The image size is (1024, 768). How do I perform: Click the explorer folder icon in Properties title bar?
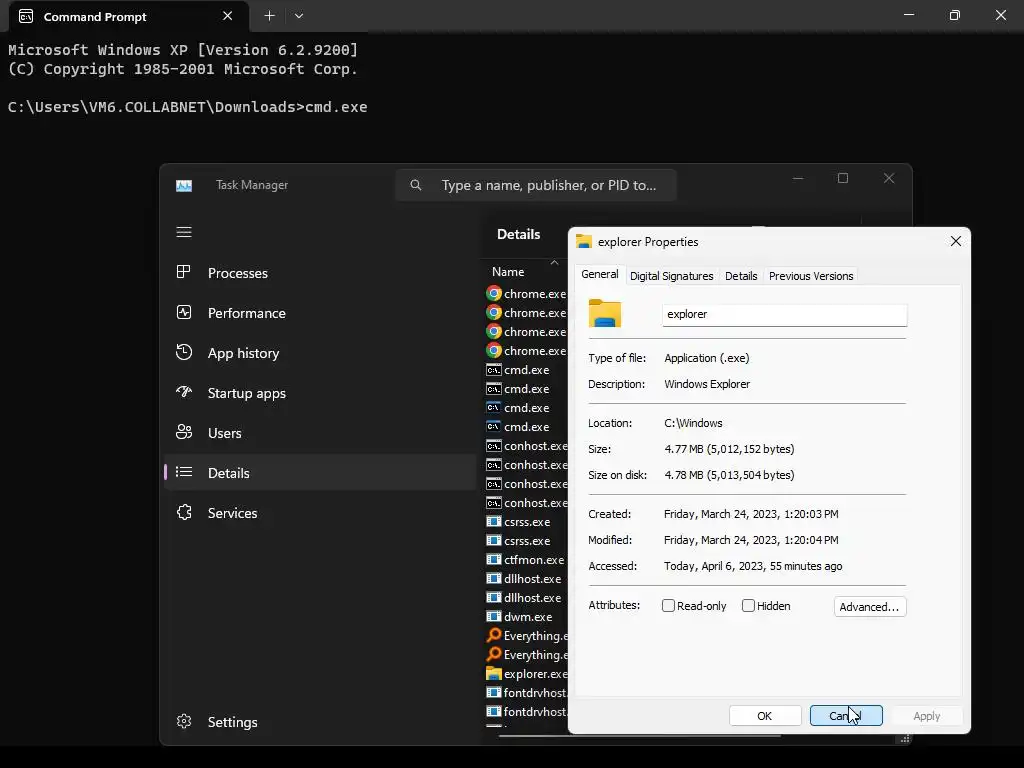pyautogui.click(x=584, y=242)
